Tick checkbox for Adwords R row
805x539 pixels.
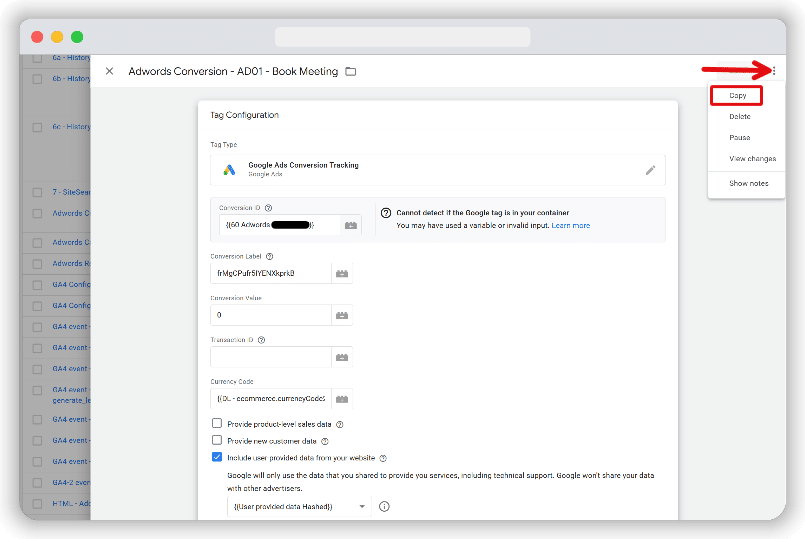point(37,264)
